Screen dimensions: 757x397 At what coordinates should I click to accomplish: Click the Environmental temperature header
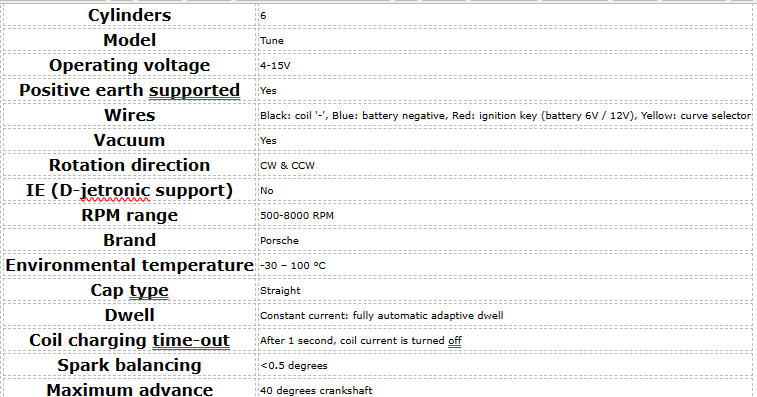[x=129, y=265]
